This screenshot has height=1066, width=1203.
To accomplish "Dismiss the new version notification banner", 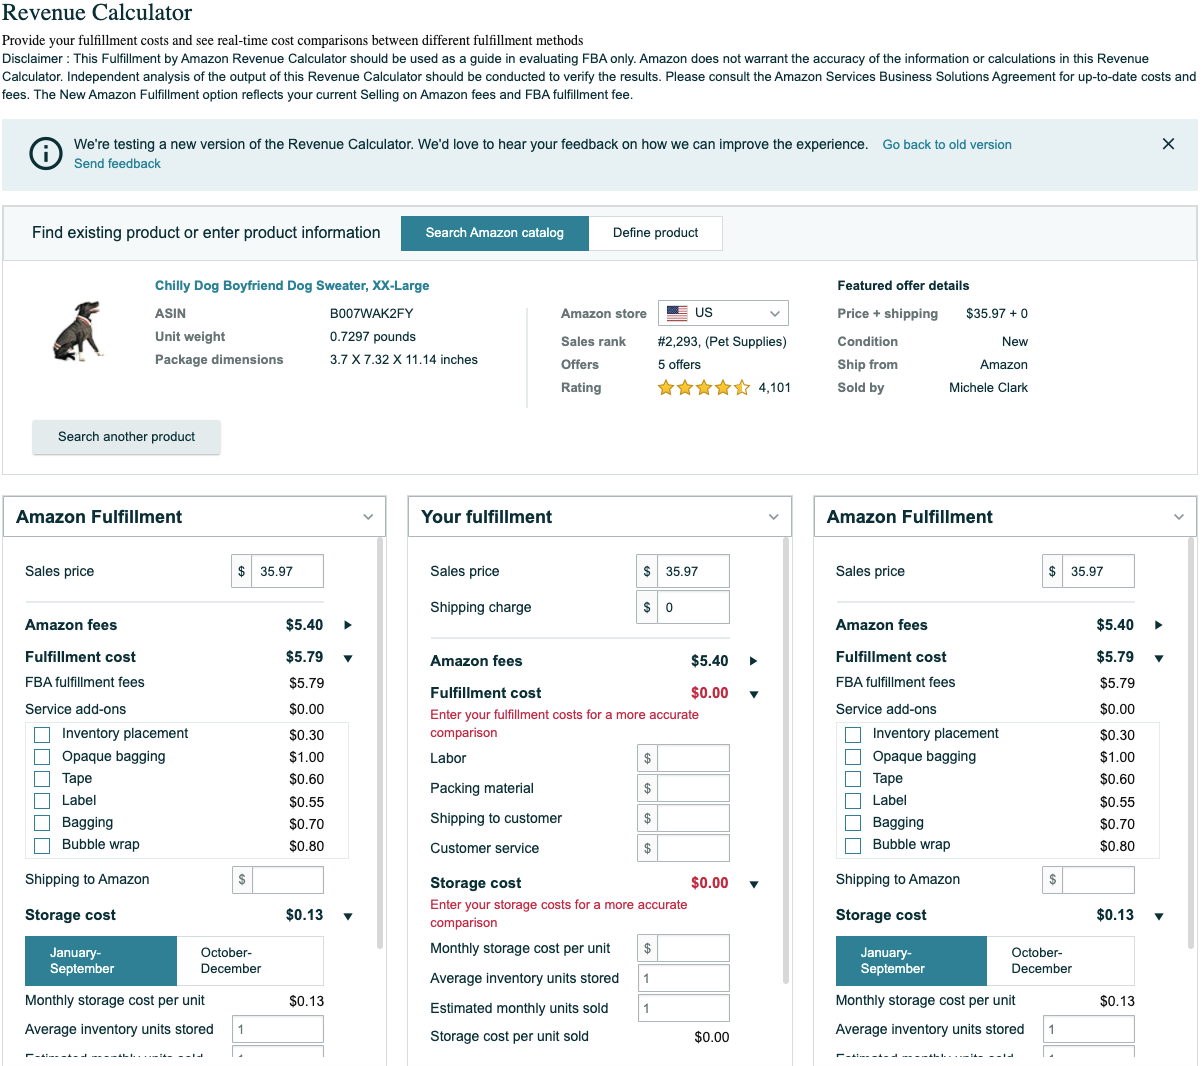I will coord(1167,144).
